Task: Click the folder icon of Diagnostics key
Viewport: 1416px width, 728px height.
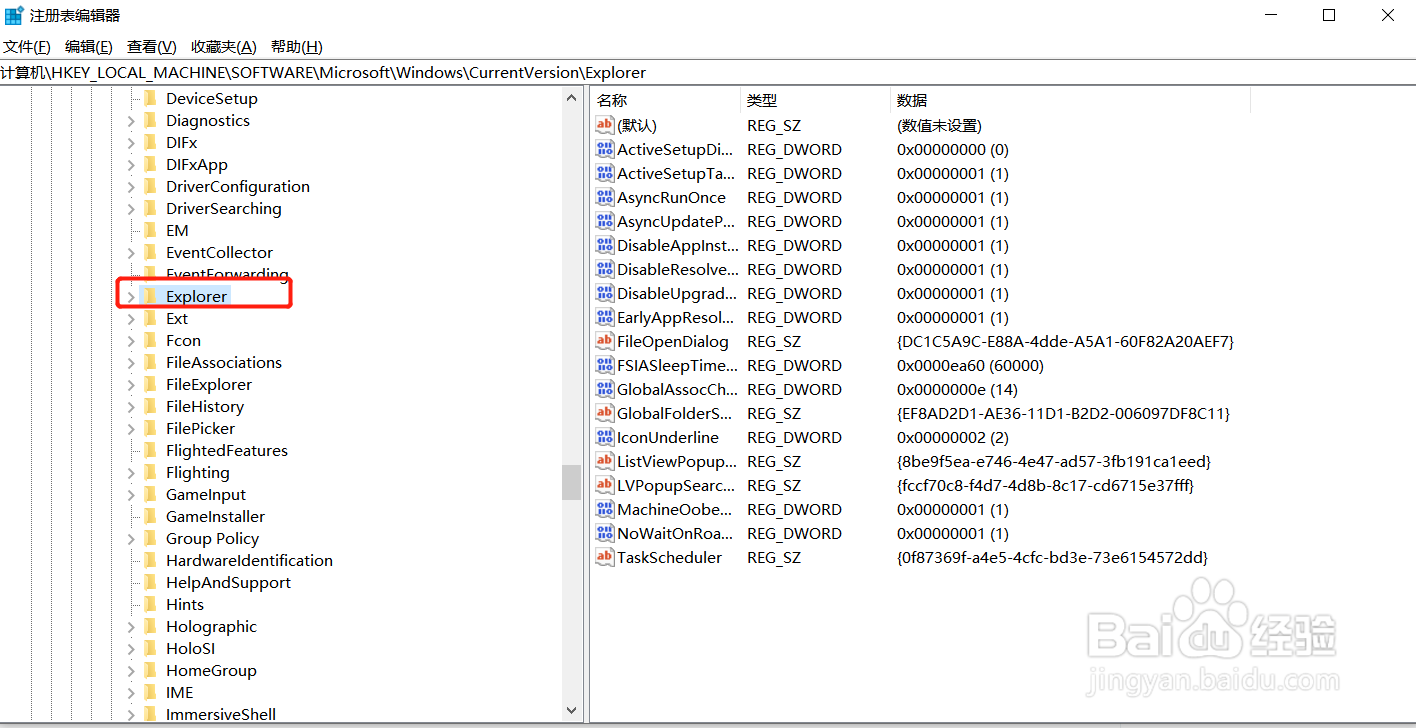Action: pos(150,120)
